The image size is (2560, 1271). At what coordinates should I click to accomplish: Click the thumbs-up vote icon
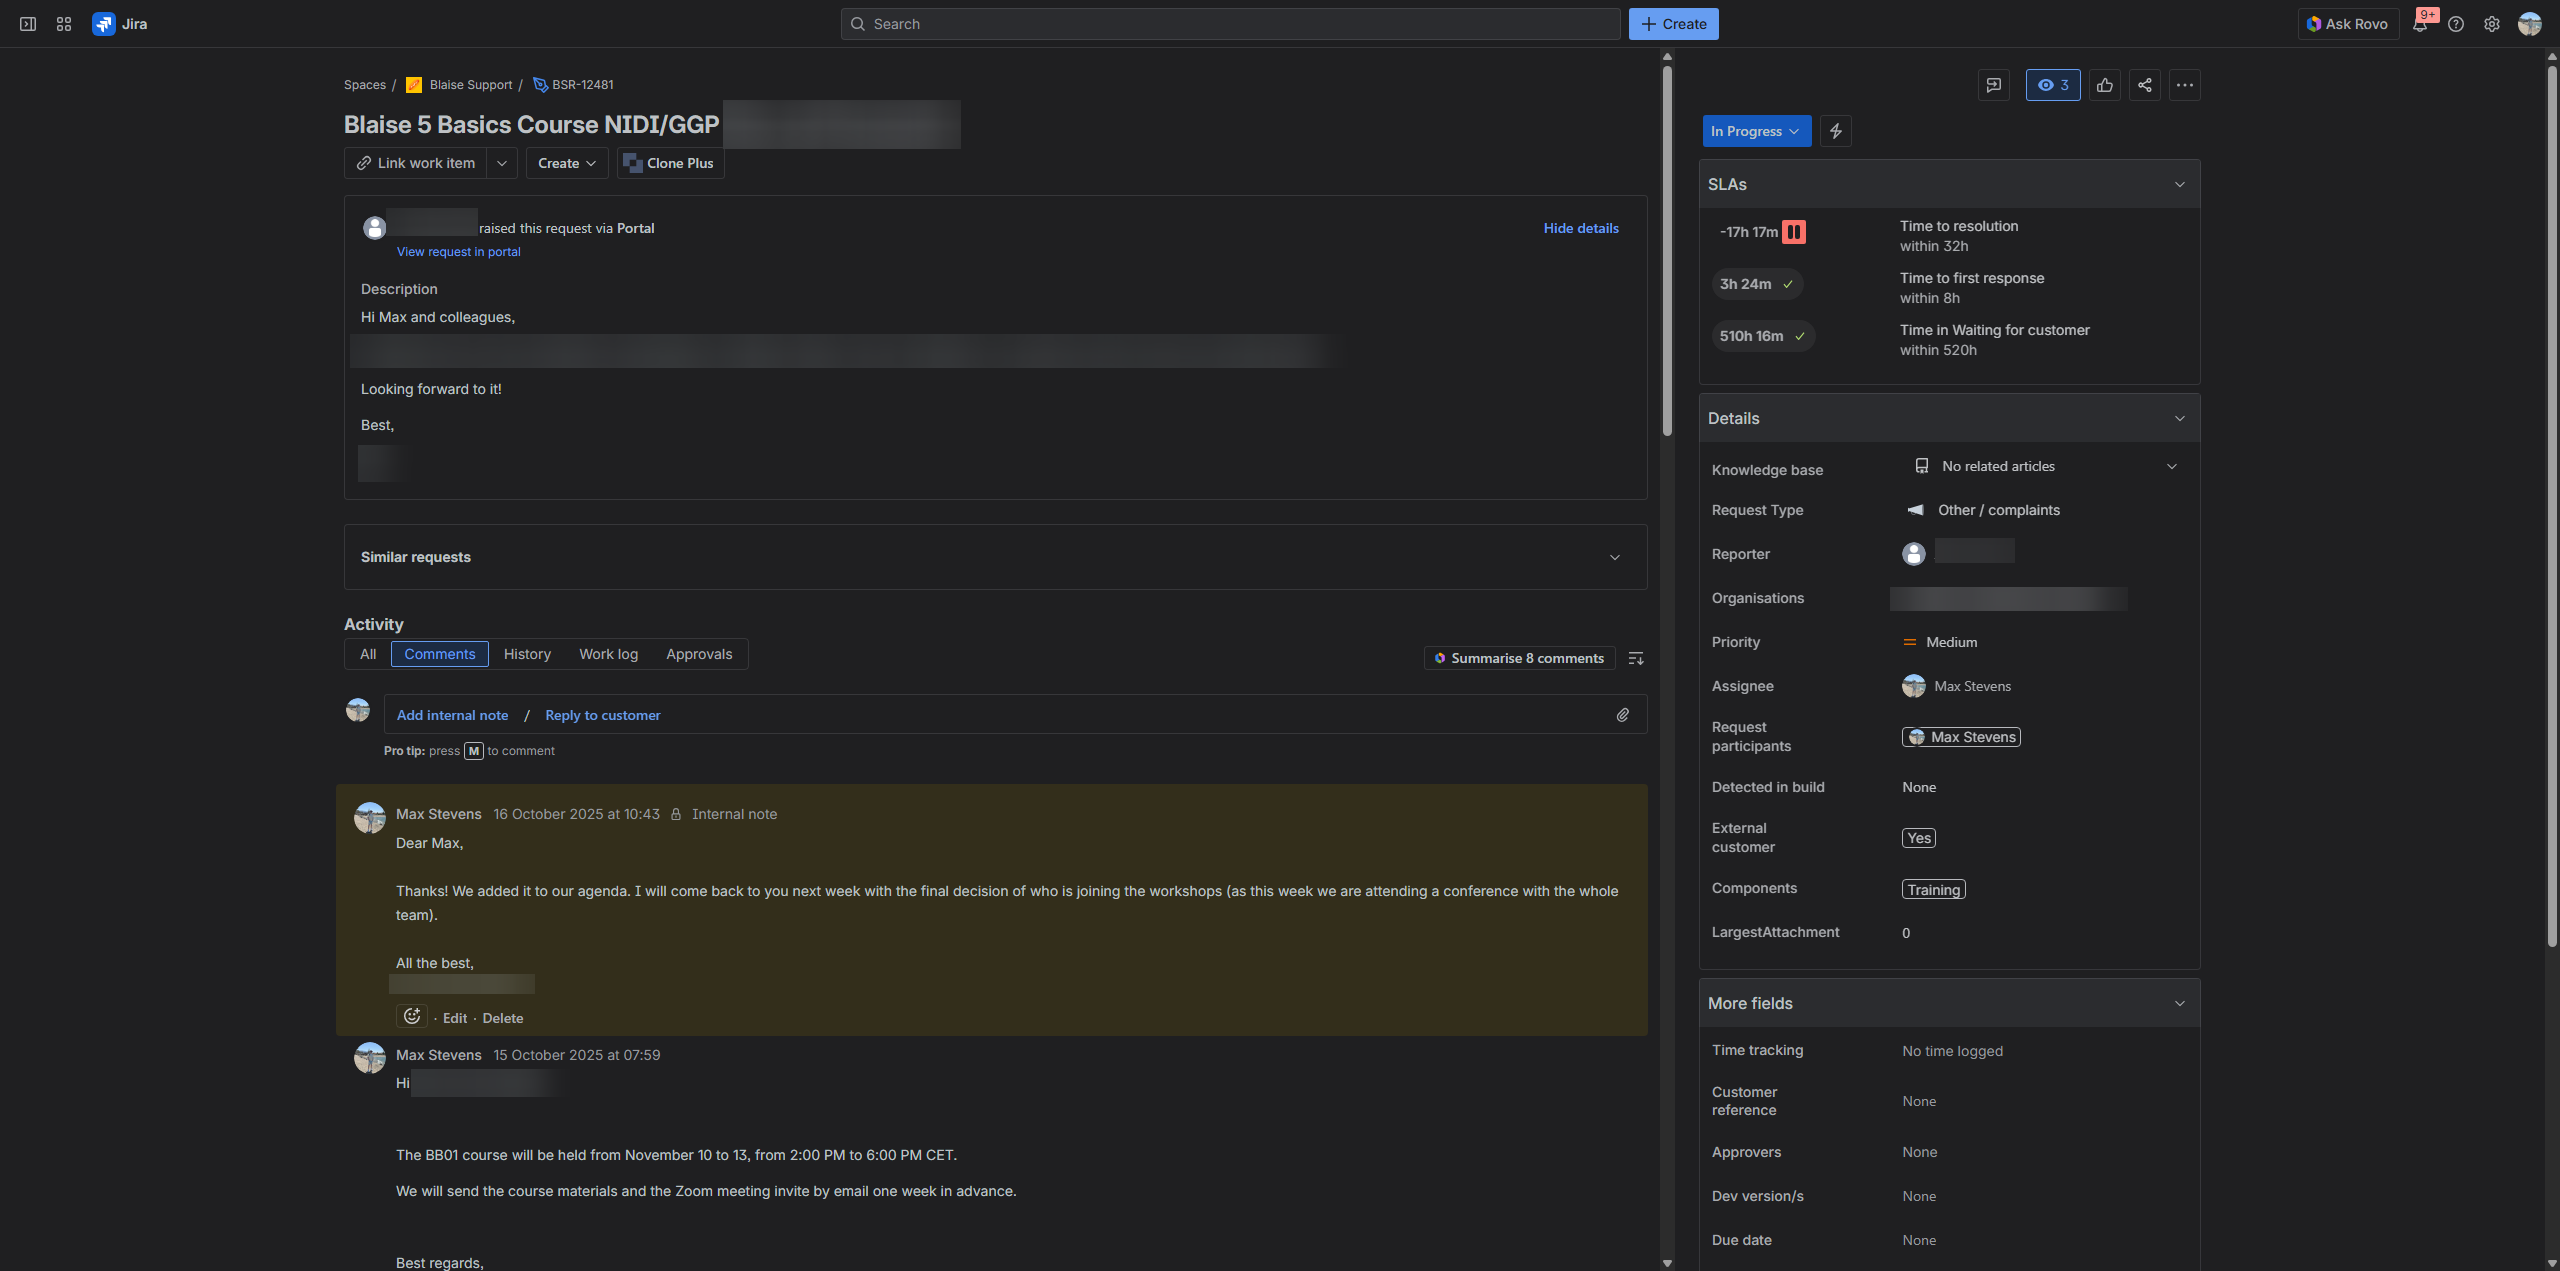pos(2104,85)
